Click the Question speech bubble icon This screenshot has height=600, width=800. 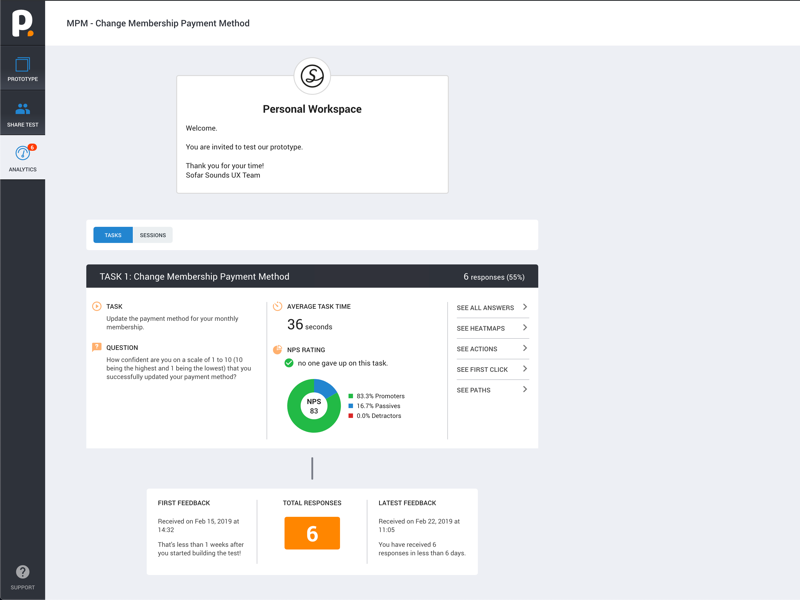click(x=96, y=347)
